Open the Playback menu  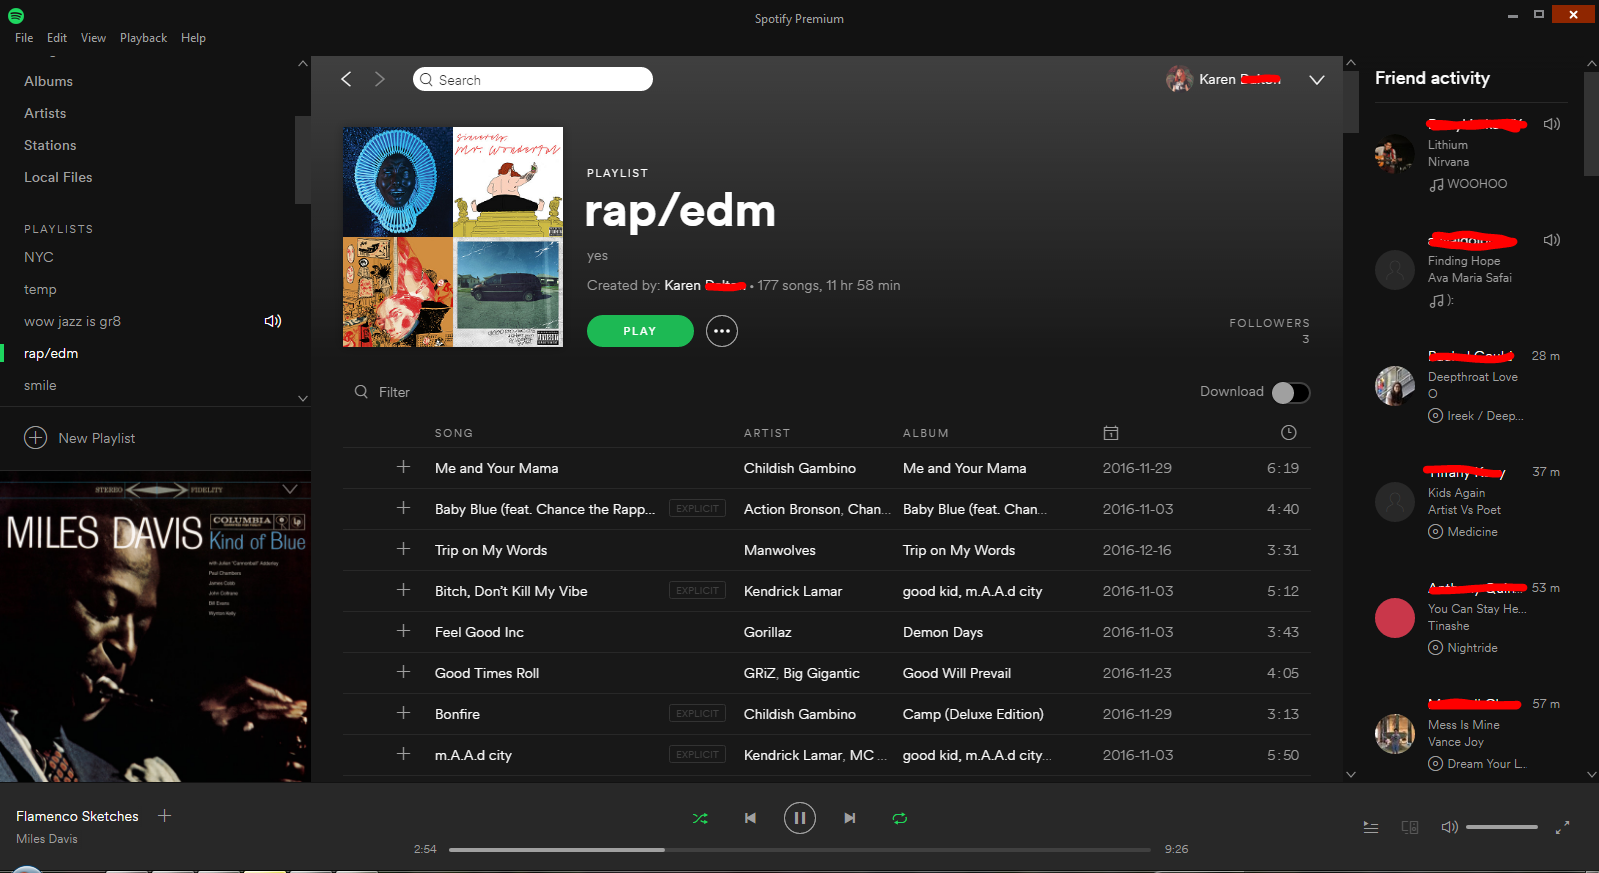pos(143,38)
